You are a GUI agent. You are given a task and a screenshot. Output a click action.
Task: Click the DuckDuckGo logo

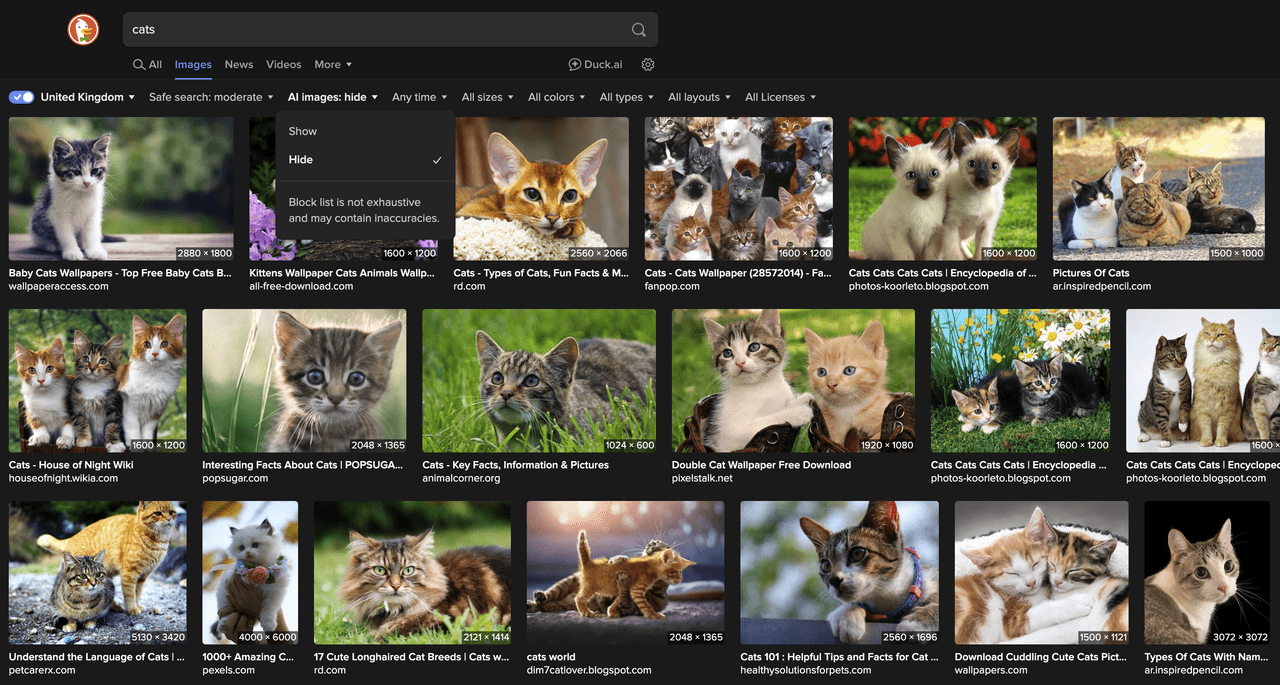tap(83, 29)
